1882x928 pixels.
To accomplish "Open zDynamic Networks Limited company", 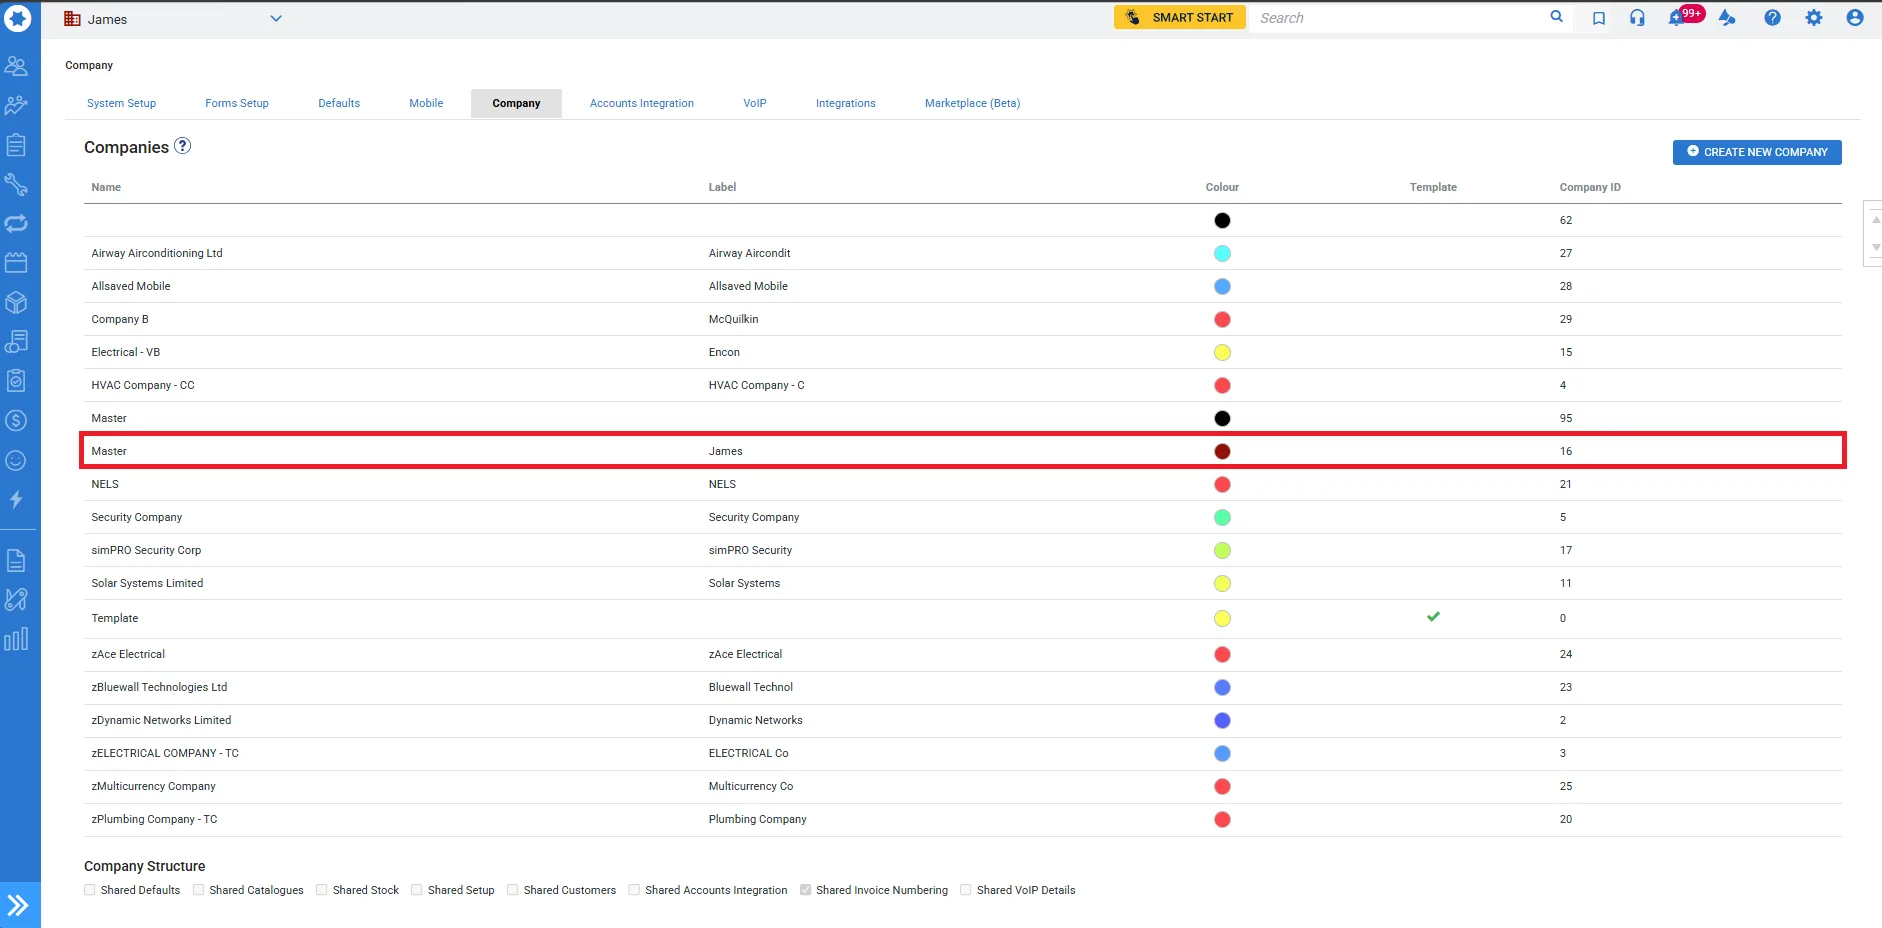I will click(963, 720).
